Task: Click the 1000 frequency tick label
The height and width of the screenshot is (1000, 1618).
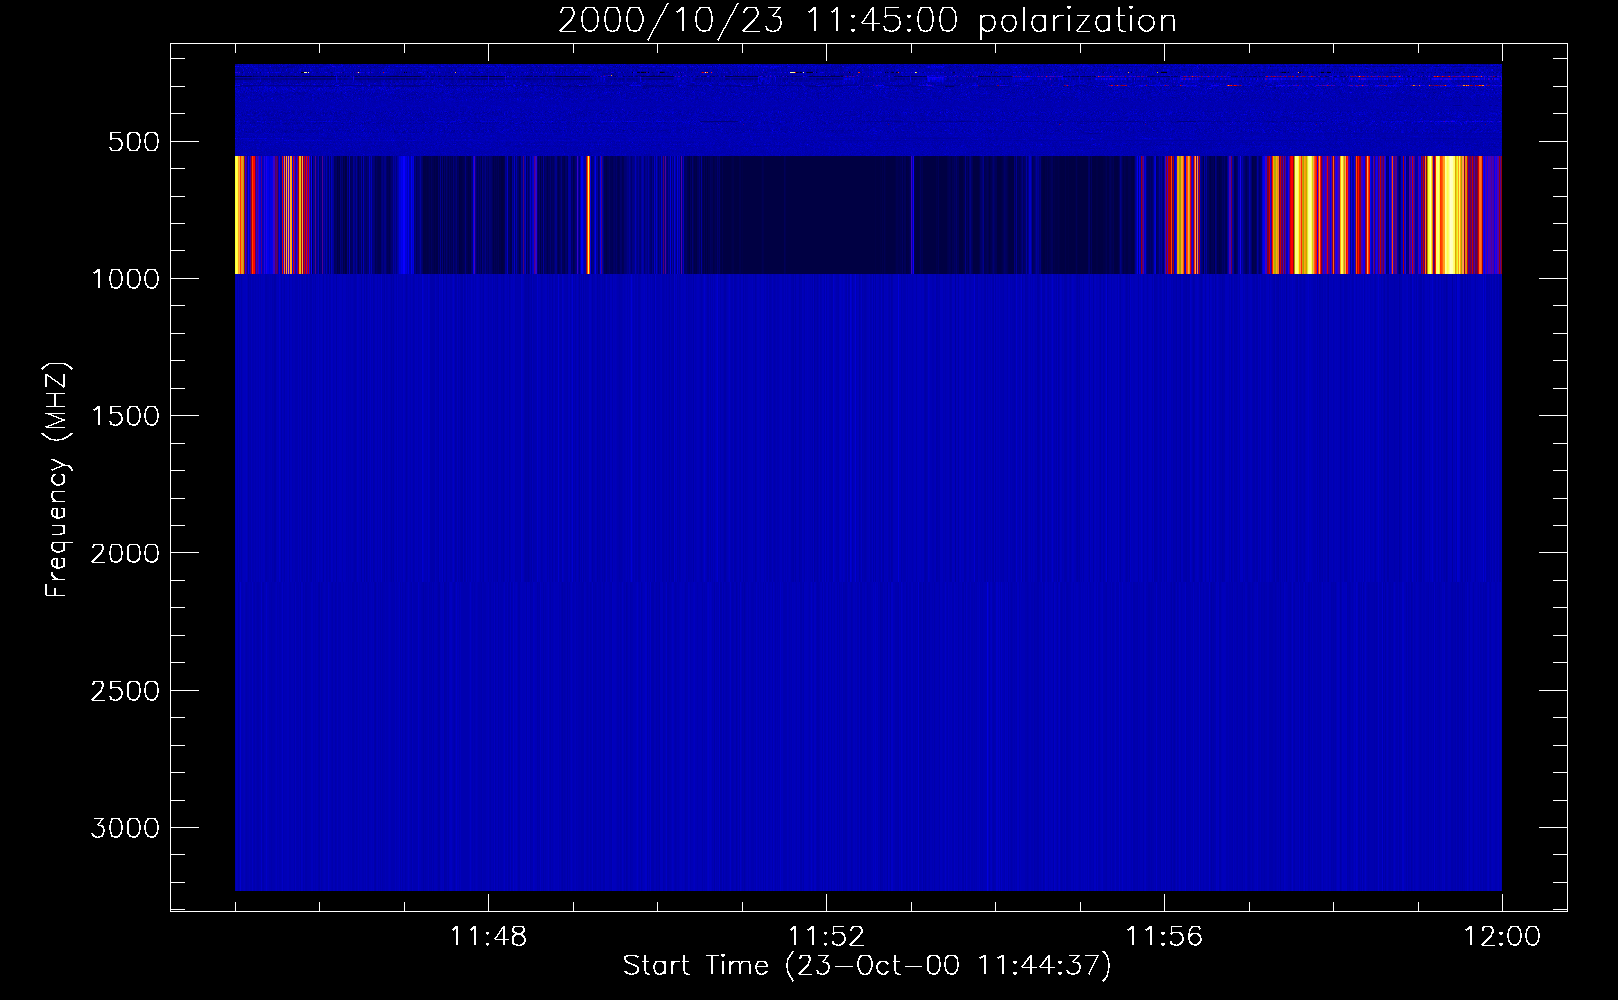Action: point(125,279)
